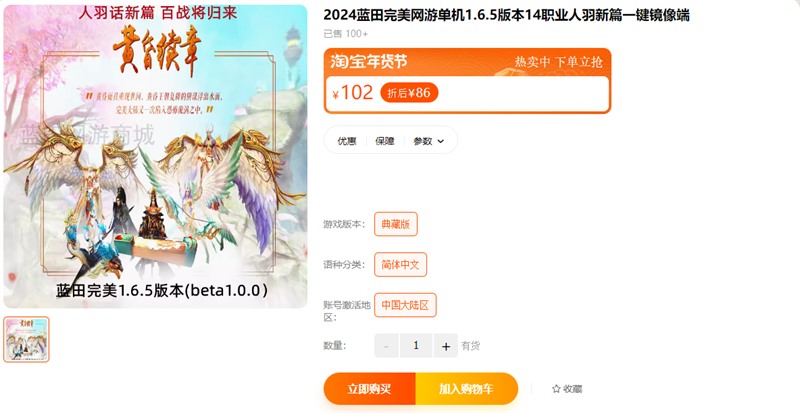This screenshot has height=413, width=800.
Task: Decrease quantity with the minus button
Action: (386, 346)
